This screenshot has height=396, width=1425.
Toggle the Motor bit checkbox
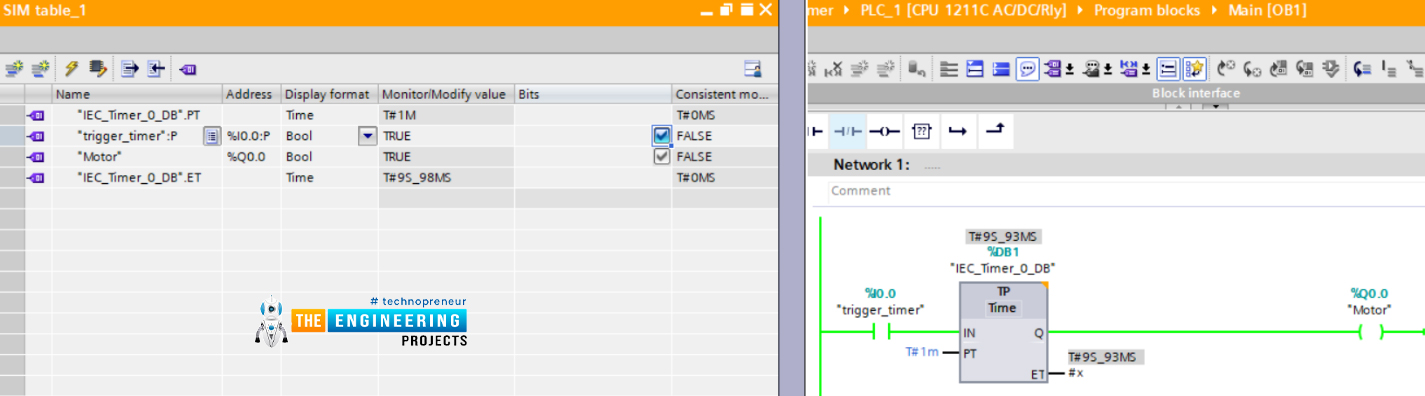(x=661, y=157)
